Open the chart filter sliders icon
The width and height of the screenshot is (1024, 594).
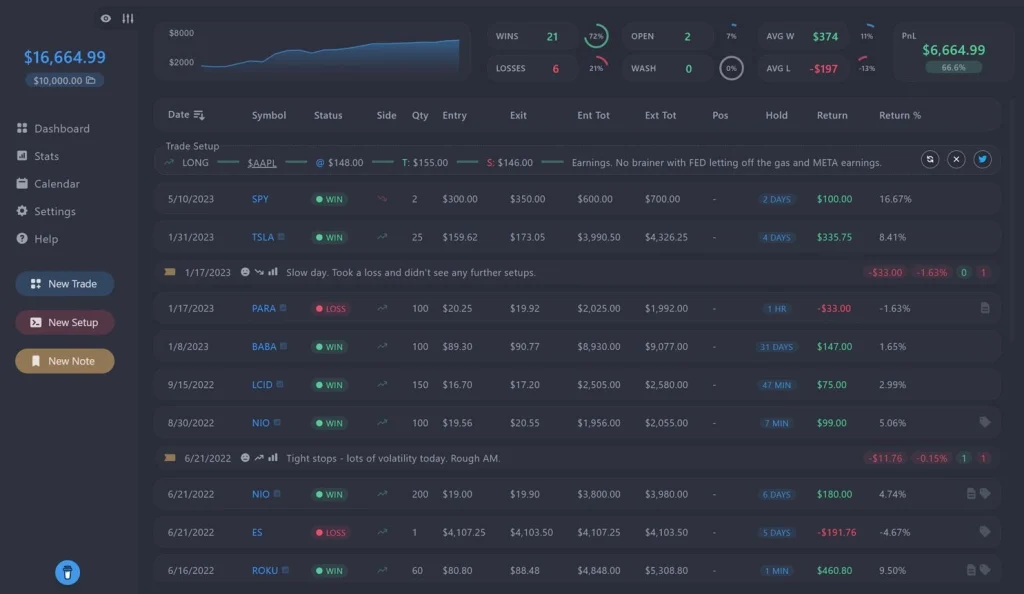coord(128,18)
